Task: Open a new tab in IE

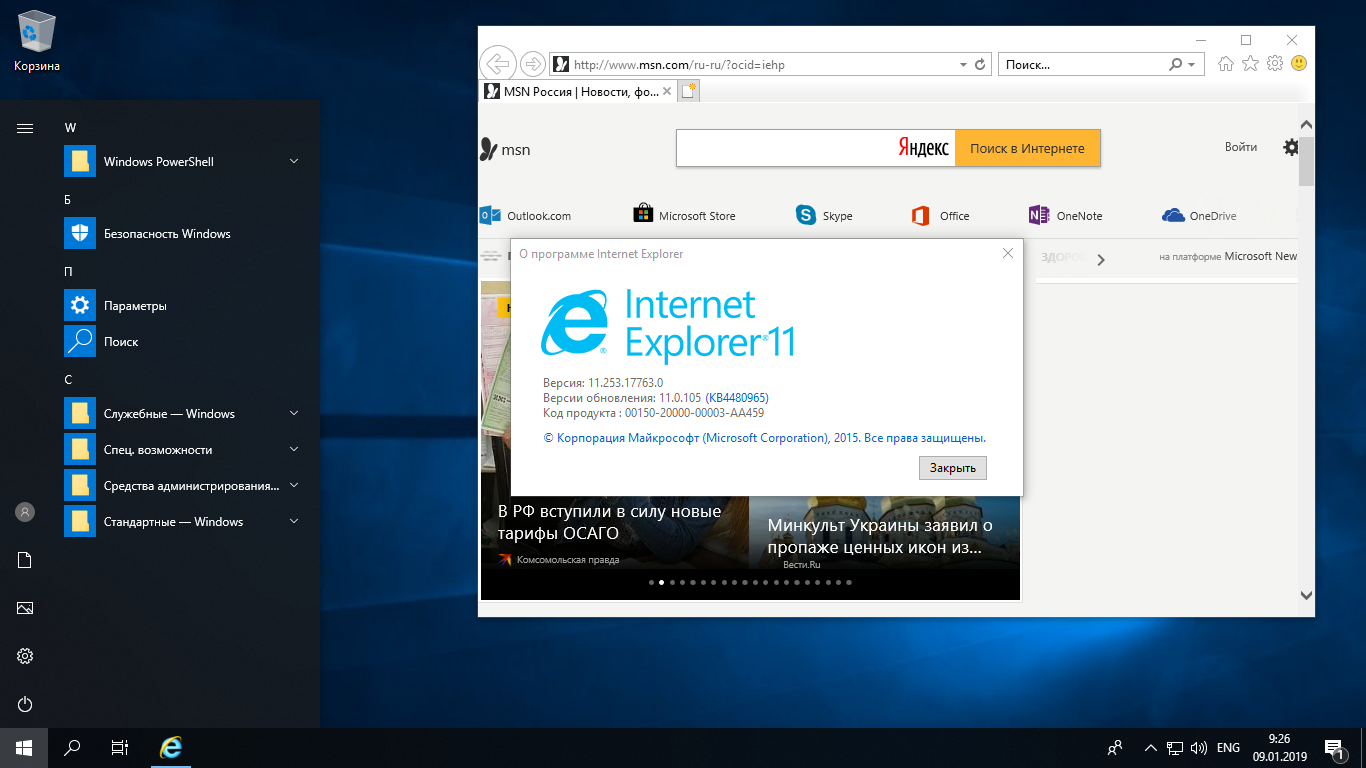Action: click(689, 91)
